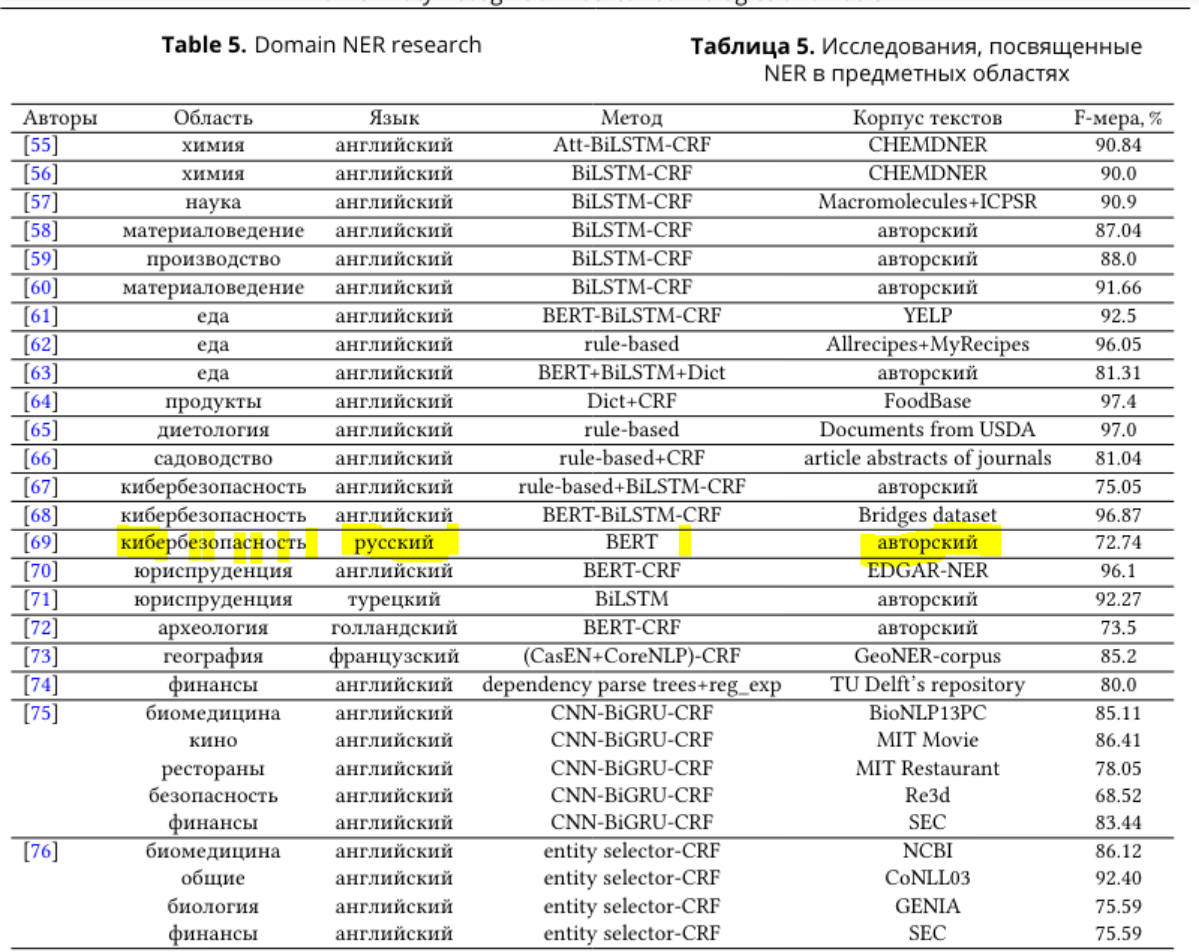
Task: Click reference [66] in the садоводство row
Action: click(41, 458)
